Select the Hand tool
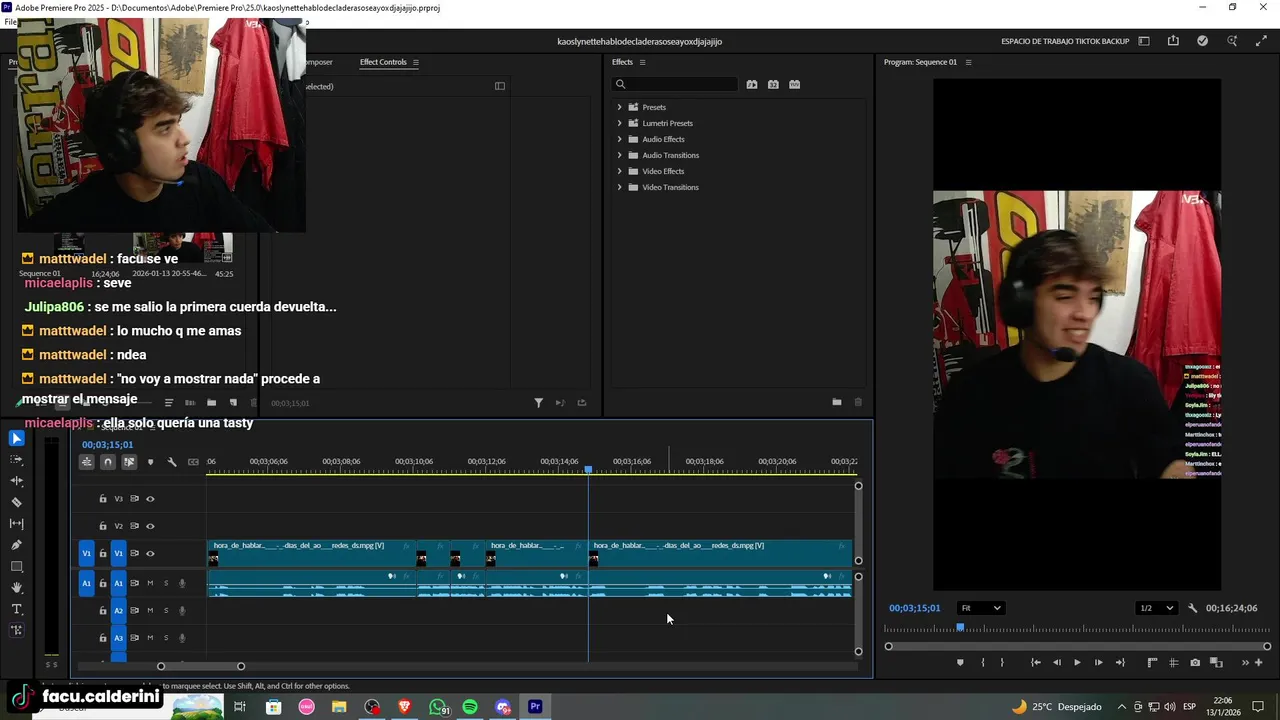This screenshot has height=720, width=1280. pos(16,588)
